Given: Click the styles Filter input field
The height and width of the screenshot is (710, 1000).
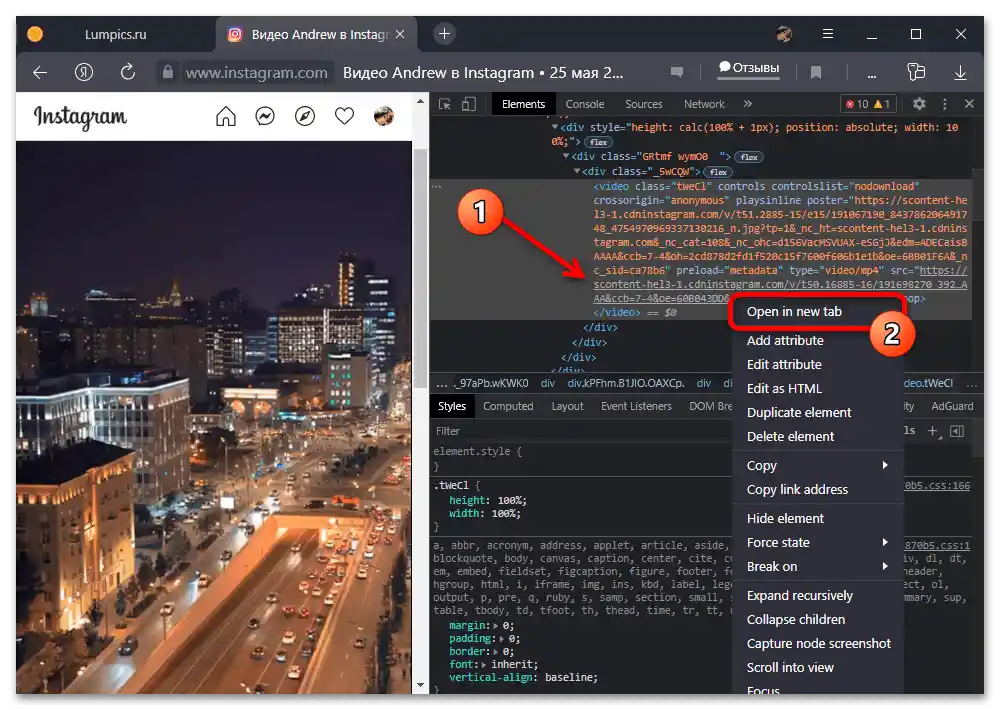Looking at the screenshot, I should pos(582,431).
